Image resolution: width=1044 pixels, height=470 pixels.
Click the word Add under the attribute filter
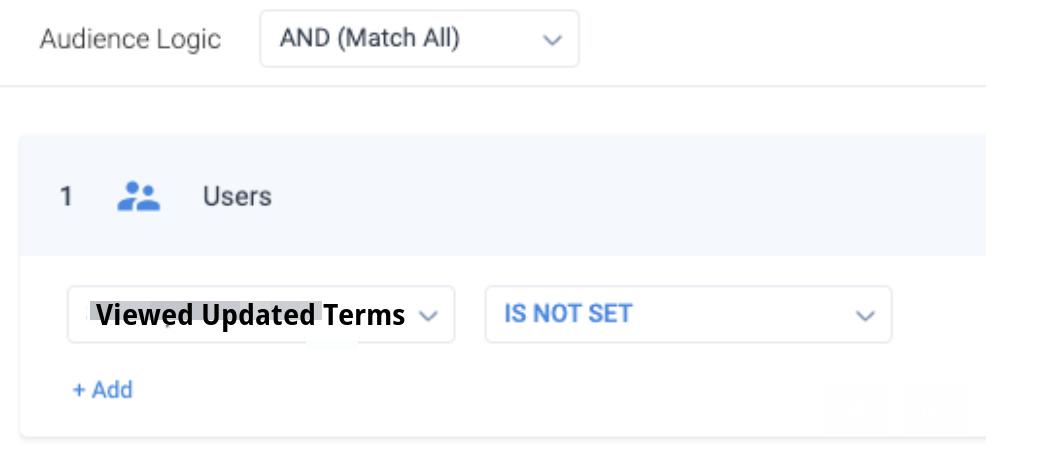pyautogui.click(x=113, y=389)
